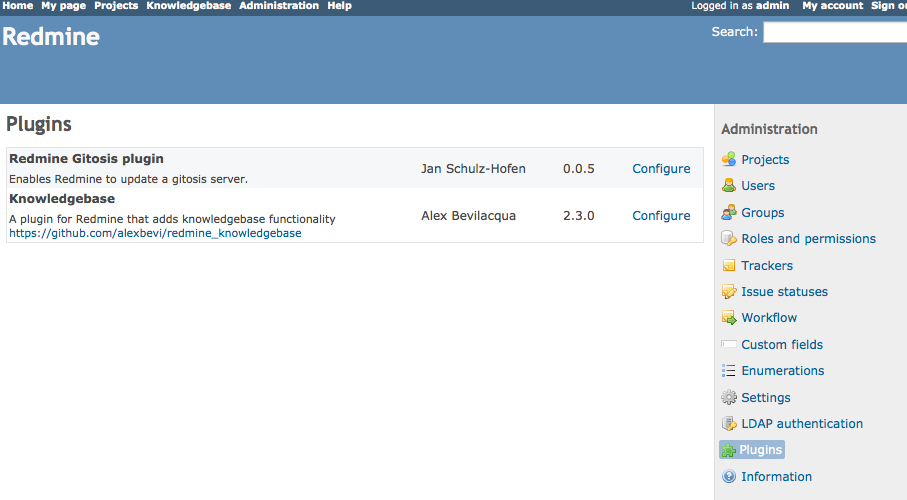The width and height of the screenshot is (907, 500).
Task: Open the redmine_knowledgebase GitHub URL
Action: coord(155,233)
